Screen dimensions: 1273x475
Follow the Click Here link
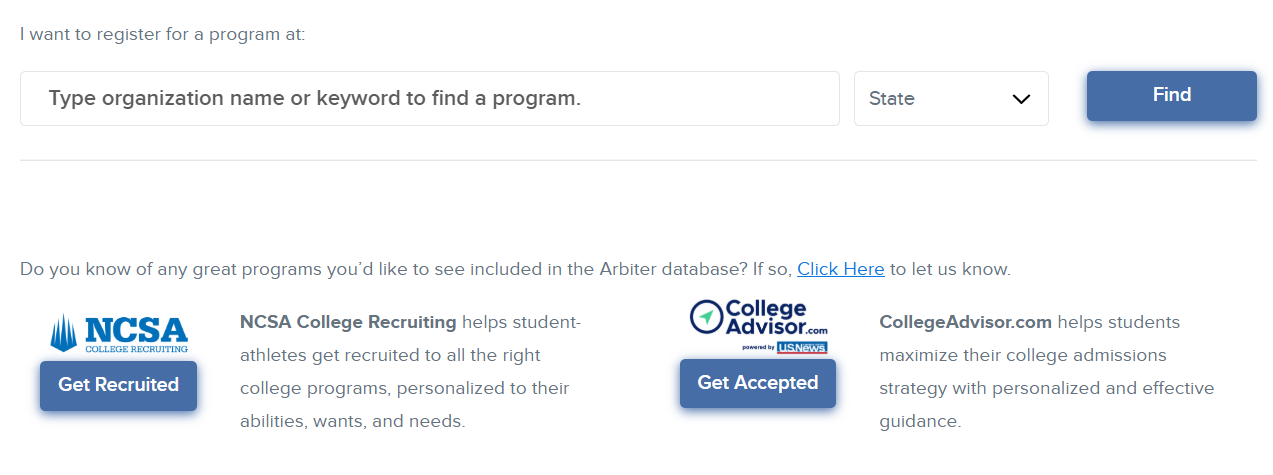(841, 269)
